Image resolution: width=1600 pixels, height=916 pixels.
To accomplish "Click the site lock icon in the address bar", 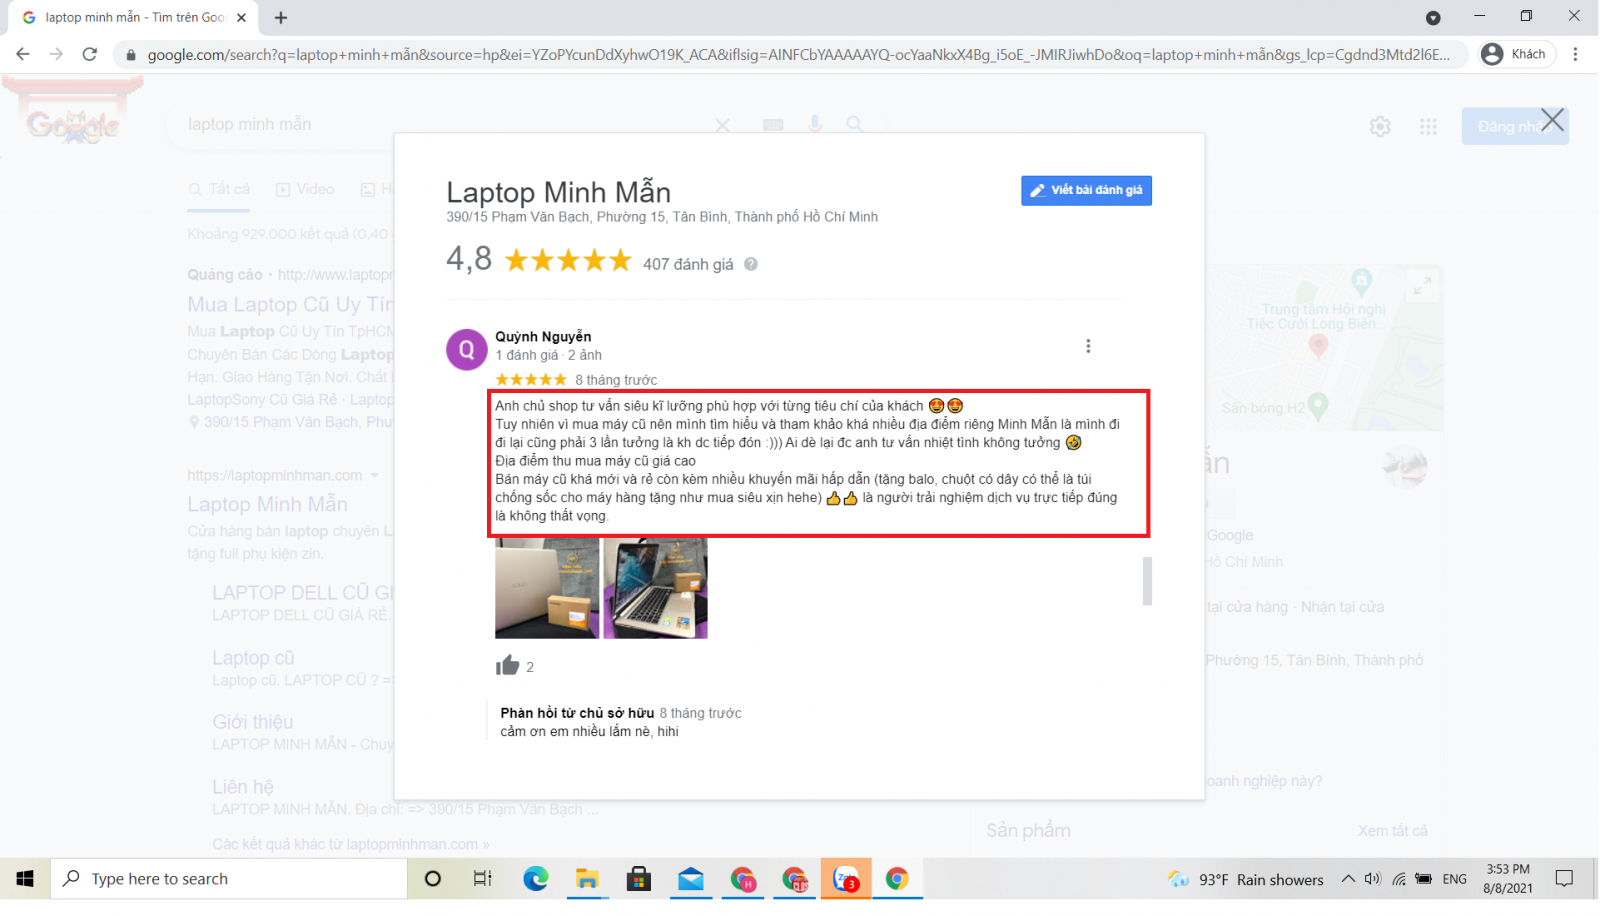I will (x=130, y=55).
